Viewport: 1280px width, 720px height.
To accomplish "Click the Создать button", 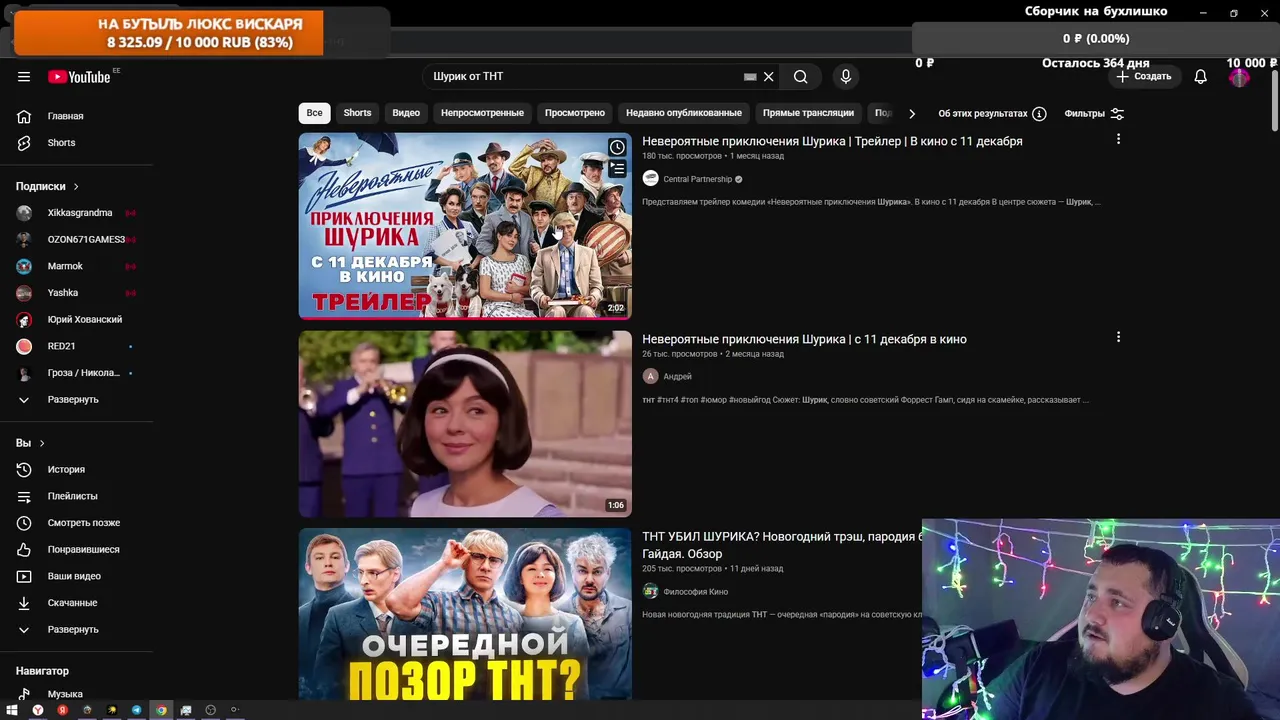I will point(1143,77).
